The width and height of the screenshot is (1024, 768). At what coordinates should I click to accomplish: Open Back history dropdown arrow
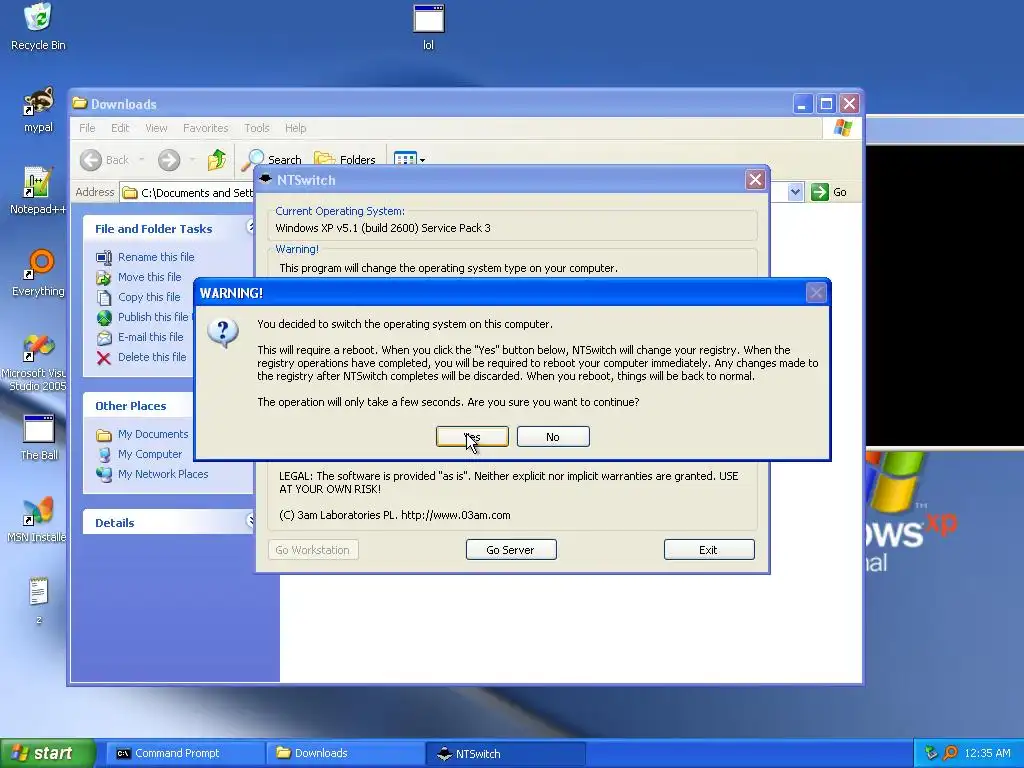pyautogui.click(x=142, y=160)
